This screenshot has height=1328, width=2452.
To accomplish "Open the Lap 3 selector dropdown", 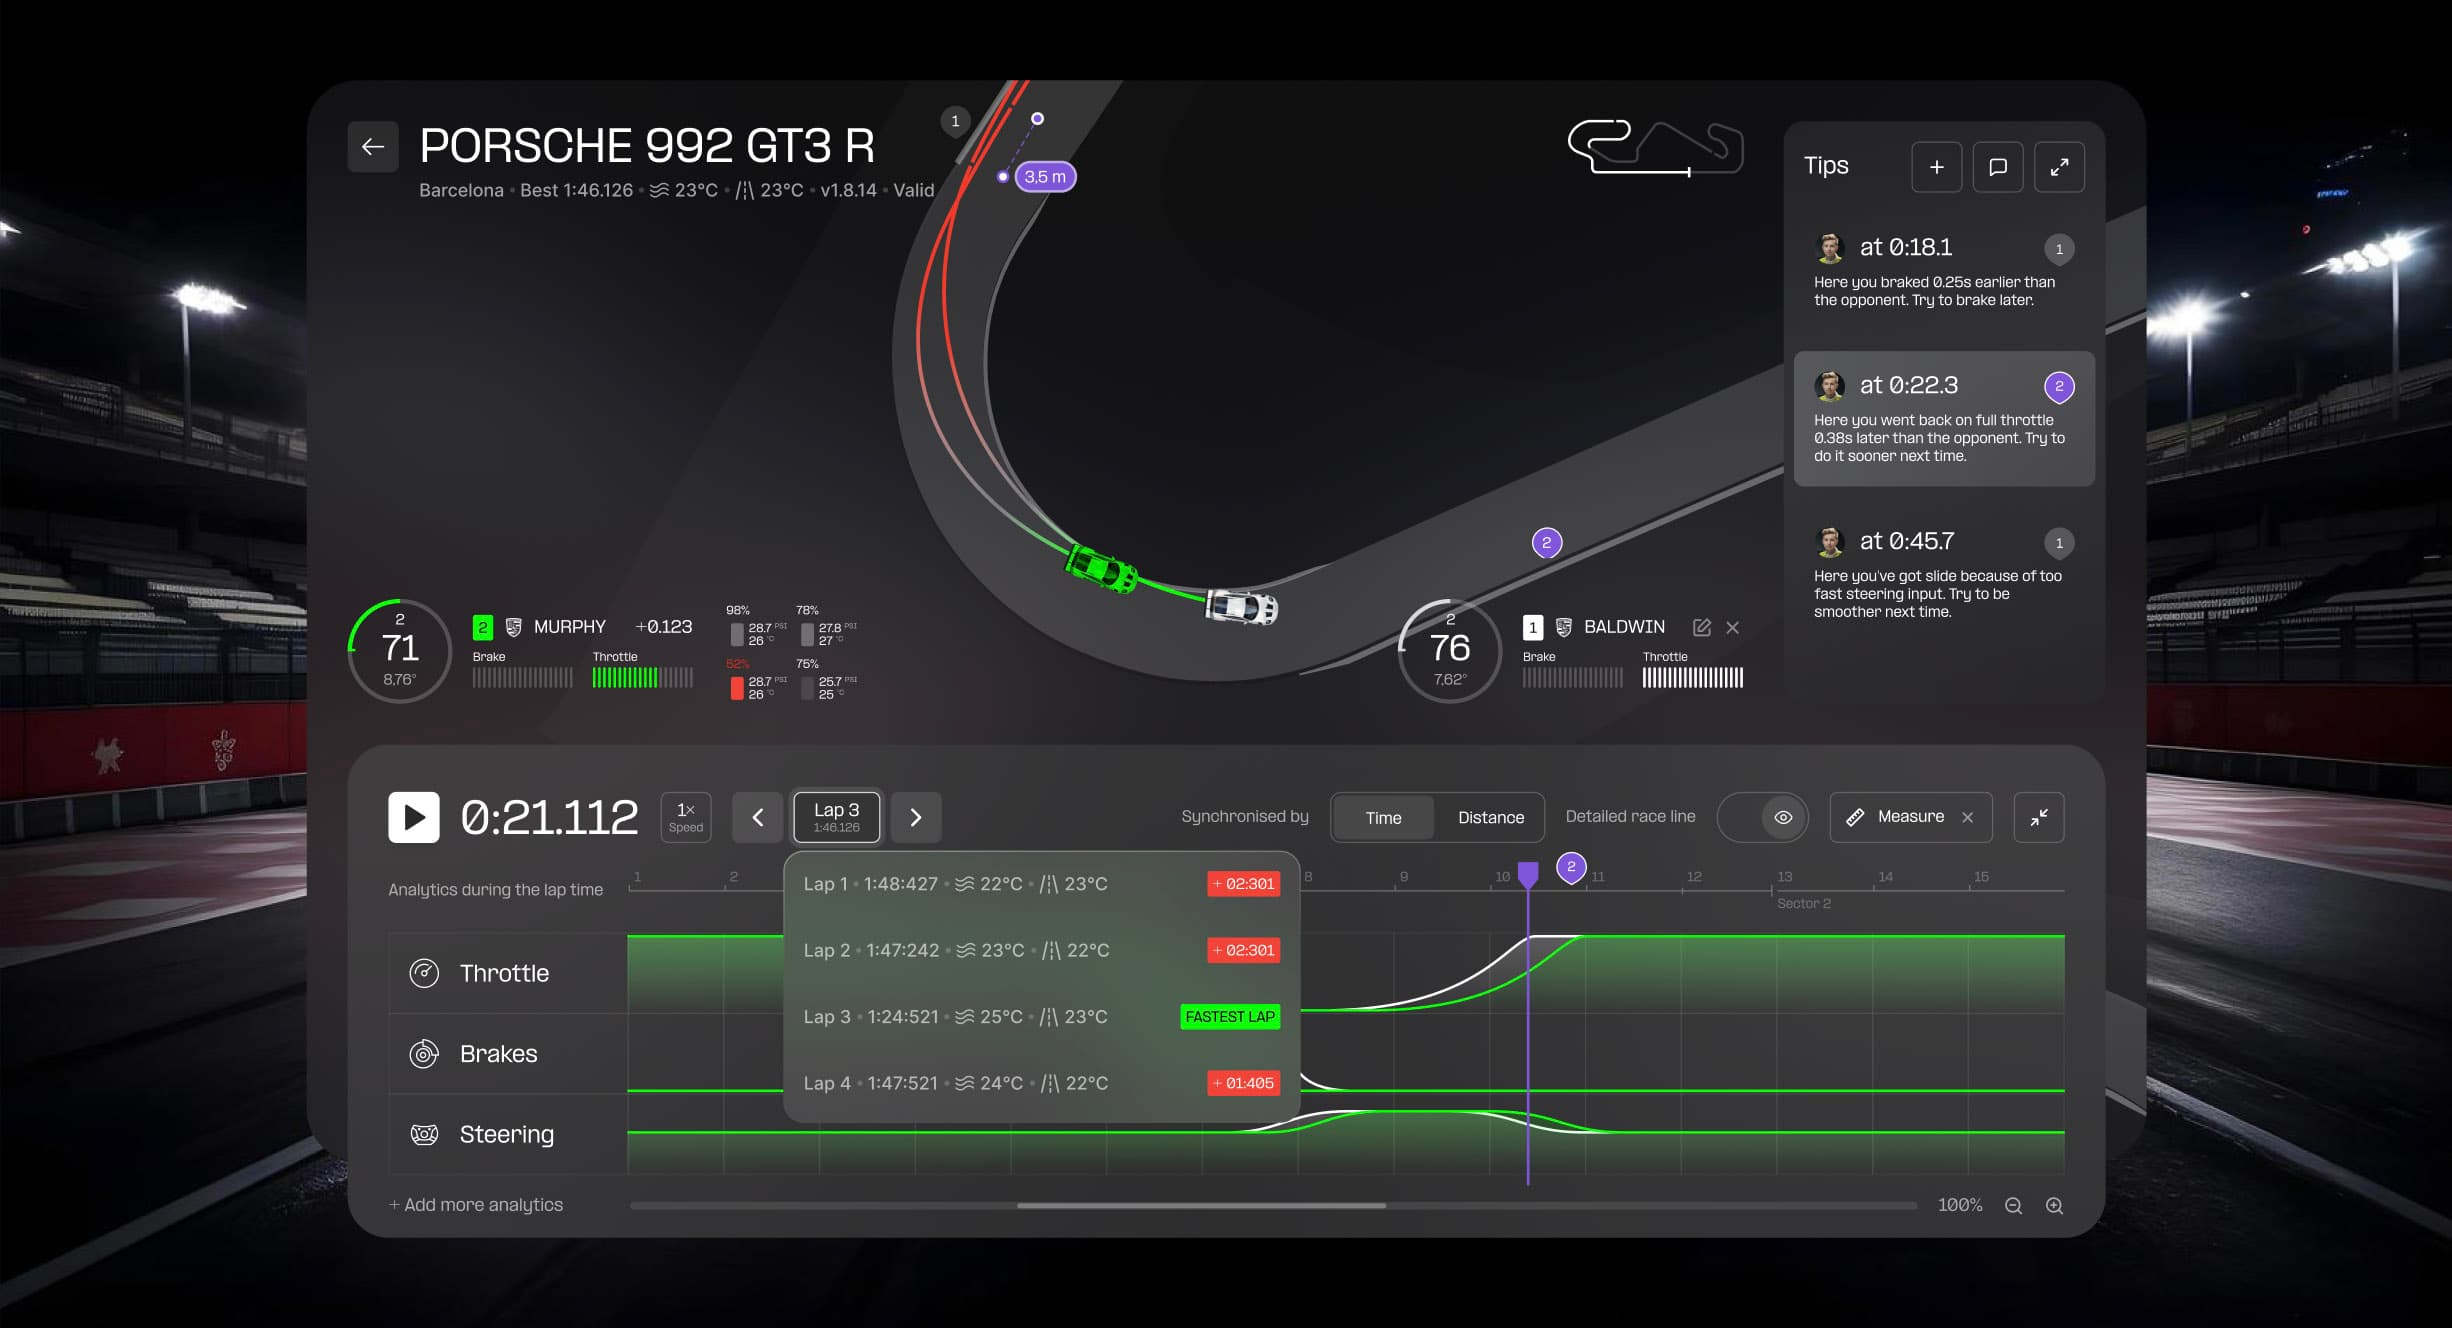I will point(837,817).
